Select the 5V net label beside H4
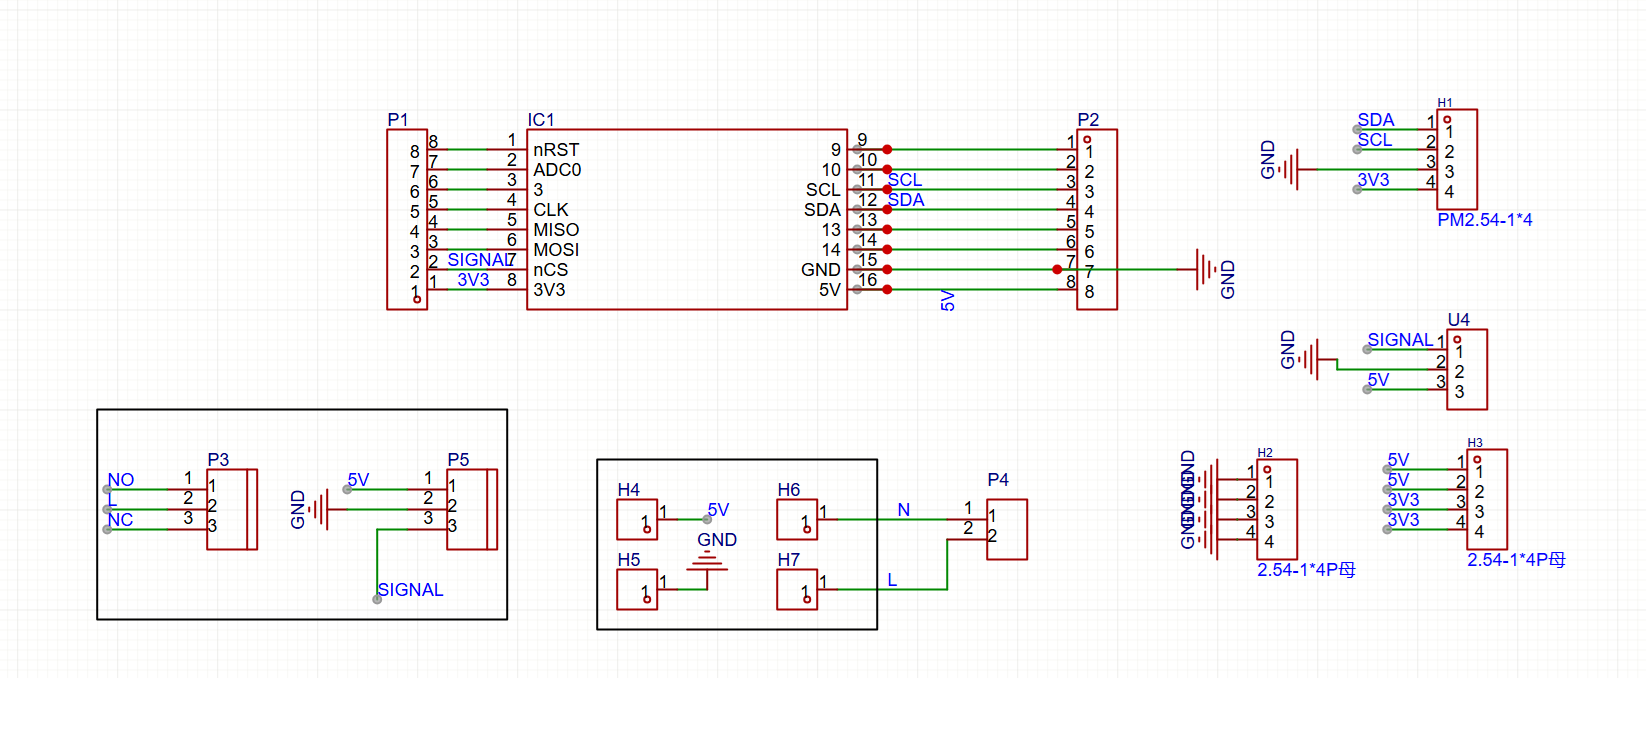Screen dimensions: 1646x738 click(x=718, y=510)
